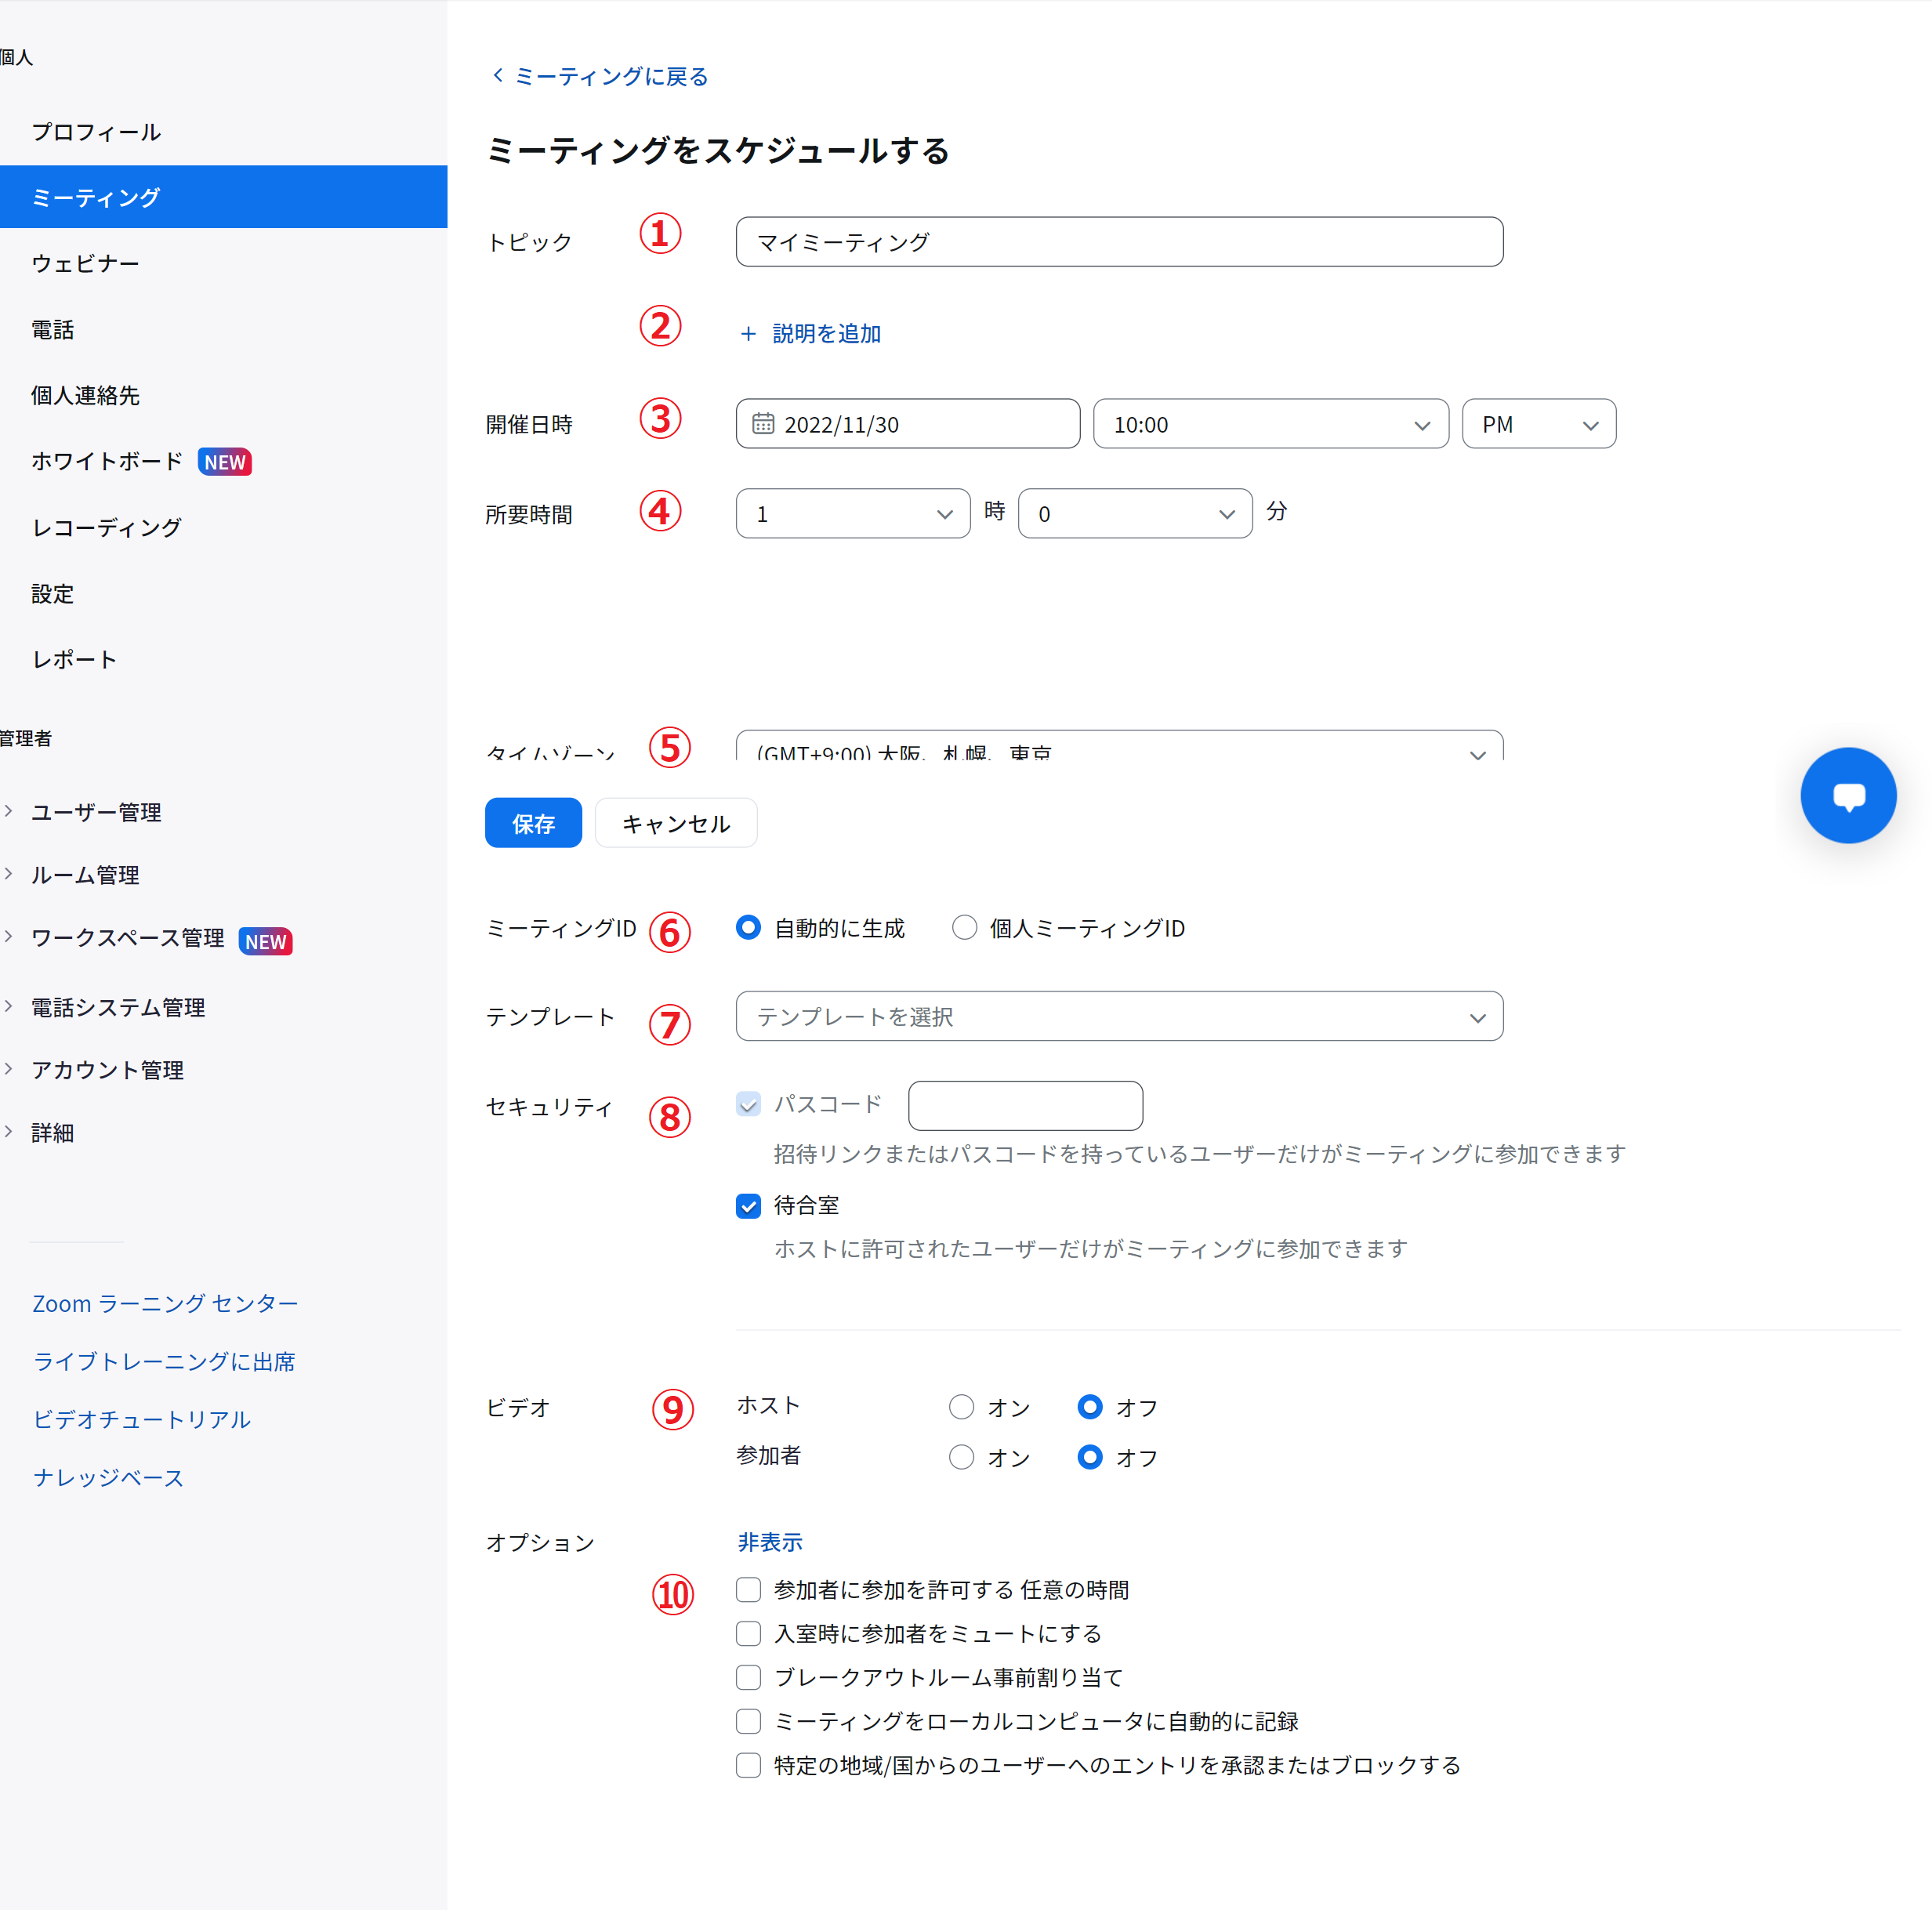Enable 入室時に参加者をミュートにする checkbox
1932x1910 pixels.
(x=748, y=1633)
